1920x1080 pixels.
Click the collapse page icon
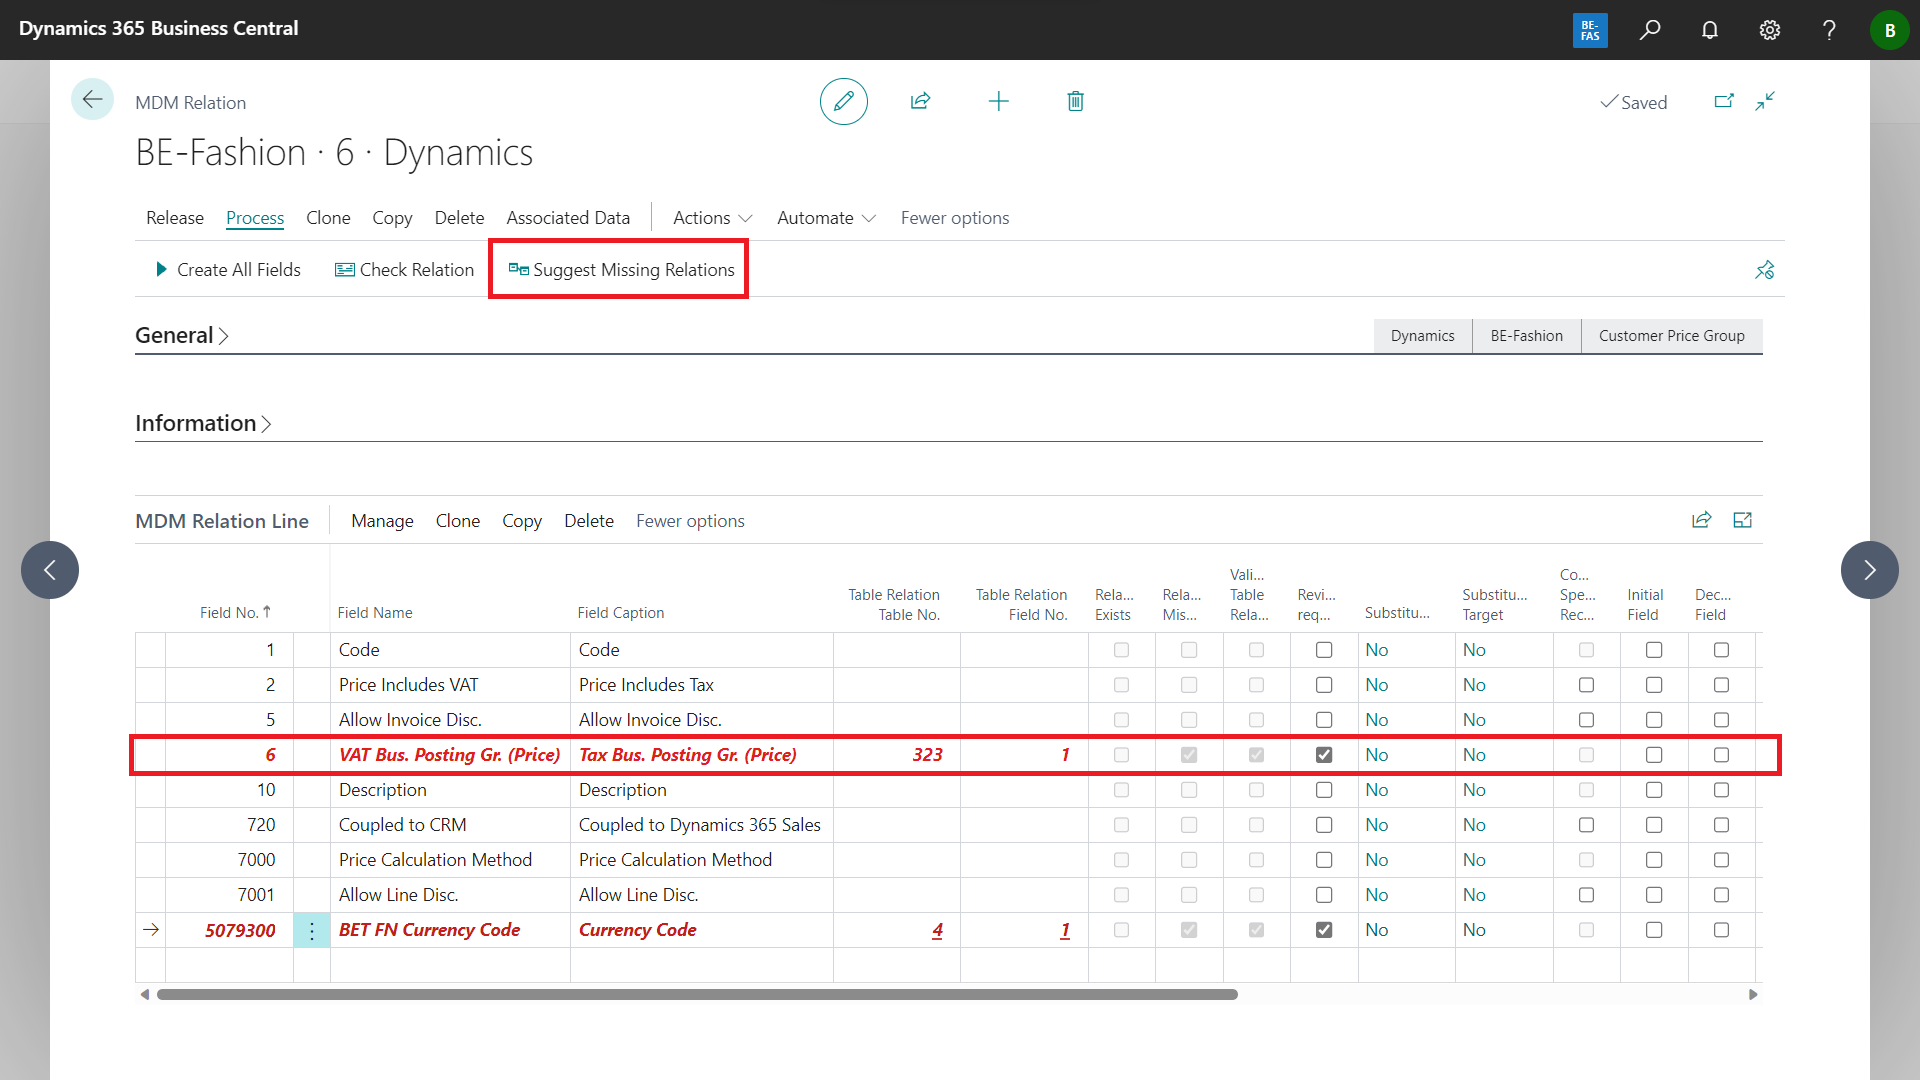click(1765, 101)
